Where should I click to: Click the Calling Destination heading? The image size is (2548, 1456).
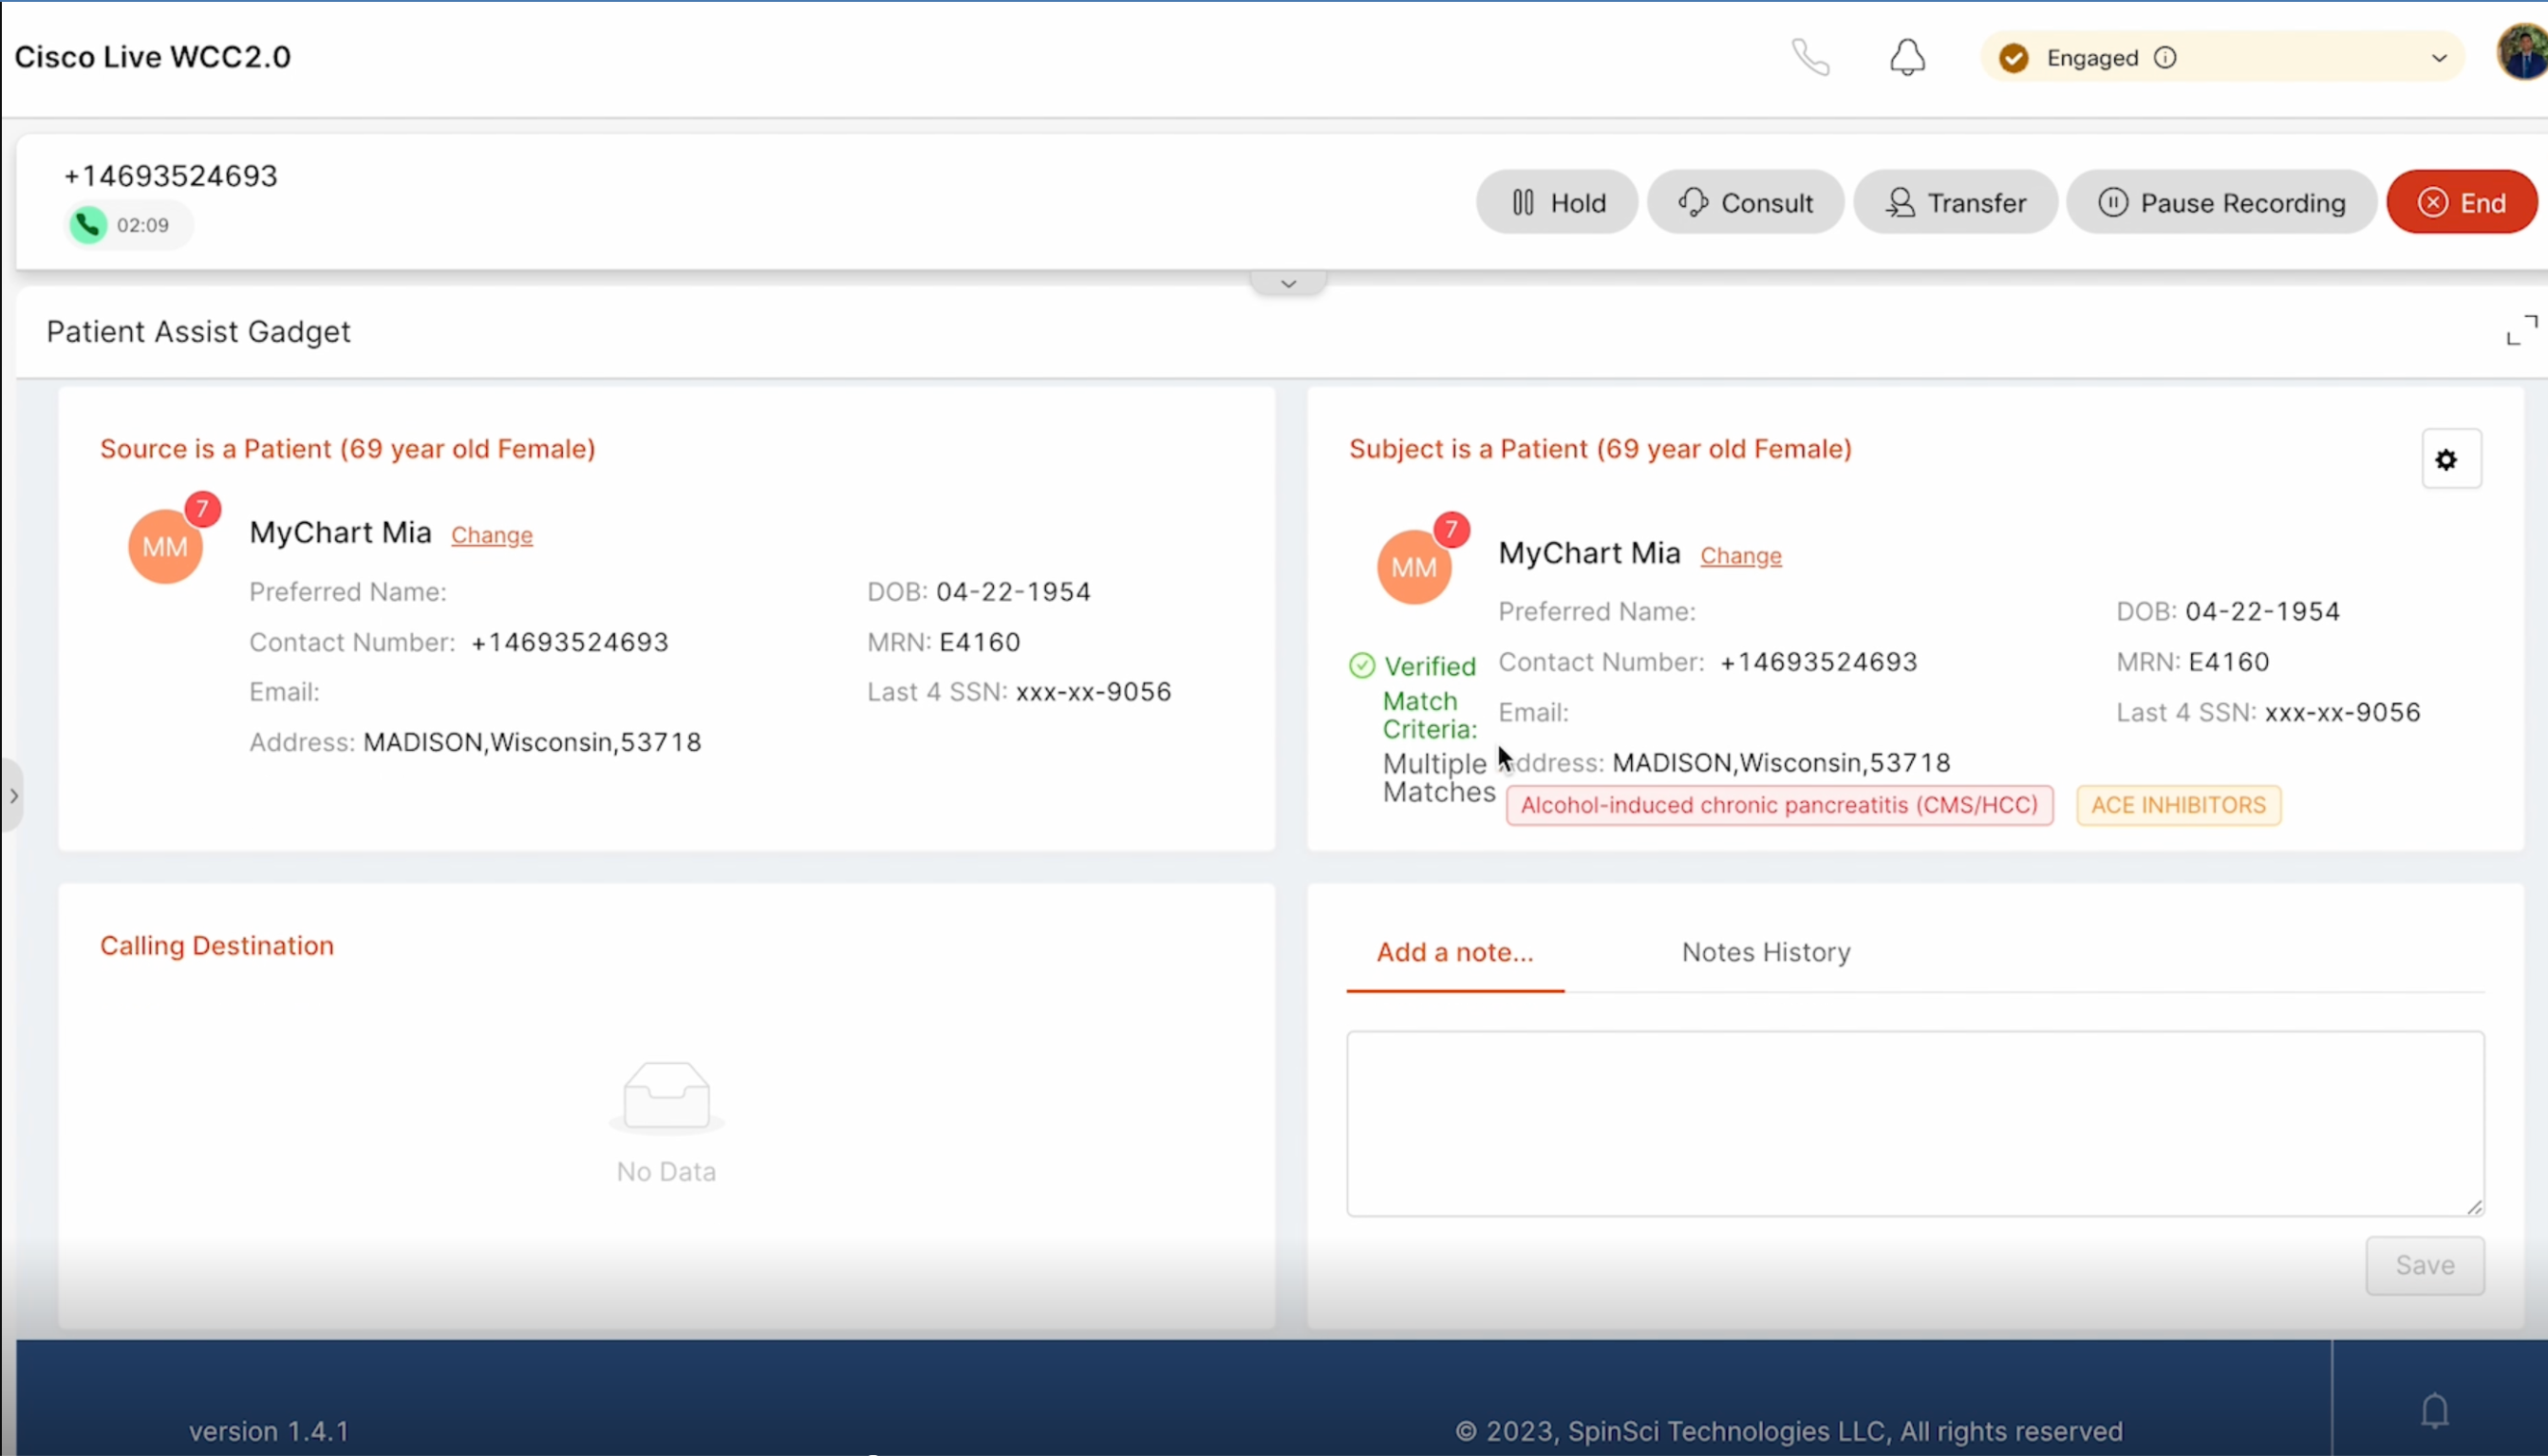[217, 945]
